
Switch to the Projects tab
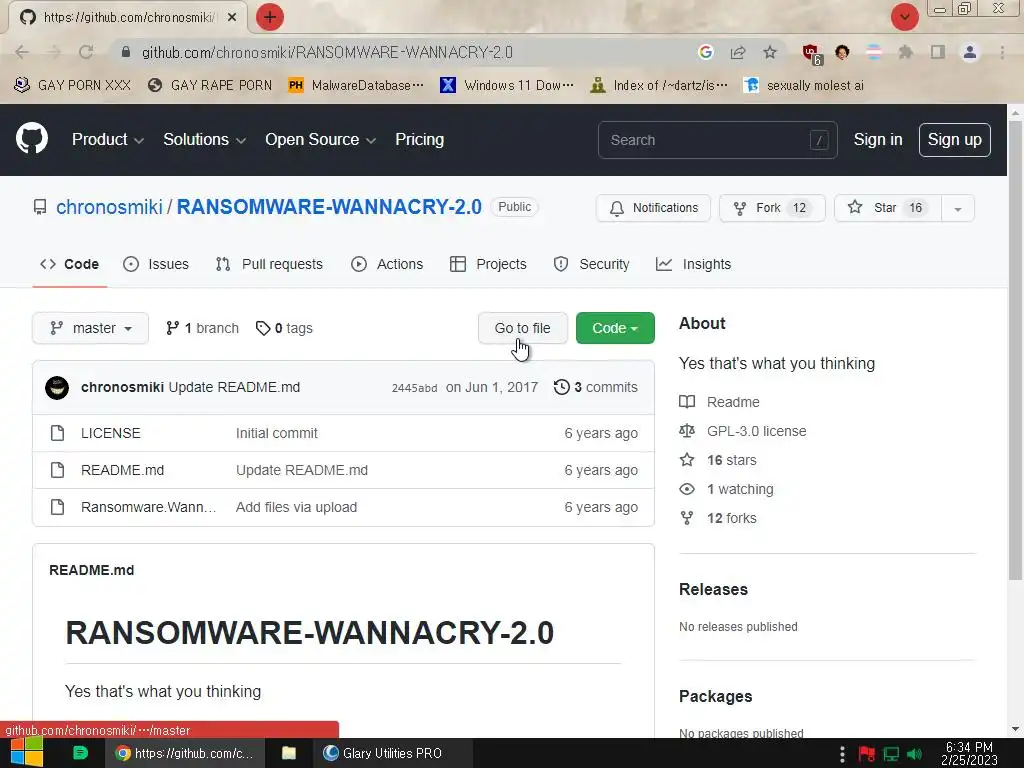488,264
